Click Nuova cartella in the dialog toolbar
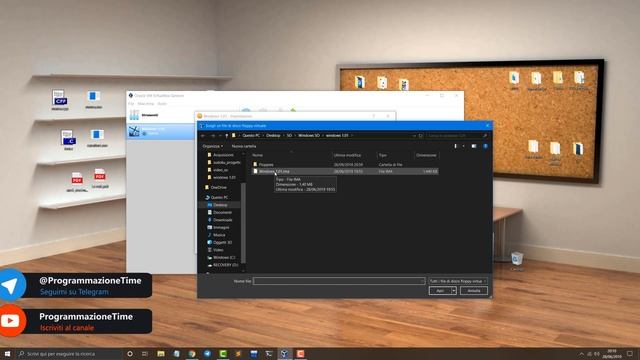The width and height of the screenshot is (640, 360). click(244, 146)
